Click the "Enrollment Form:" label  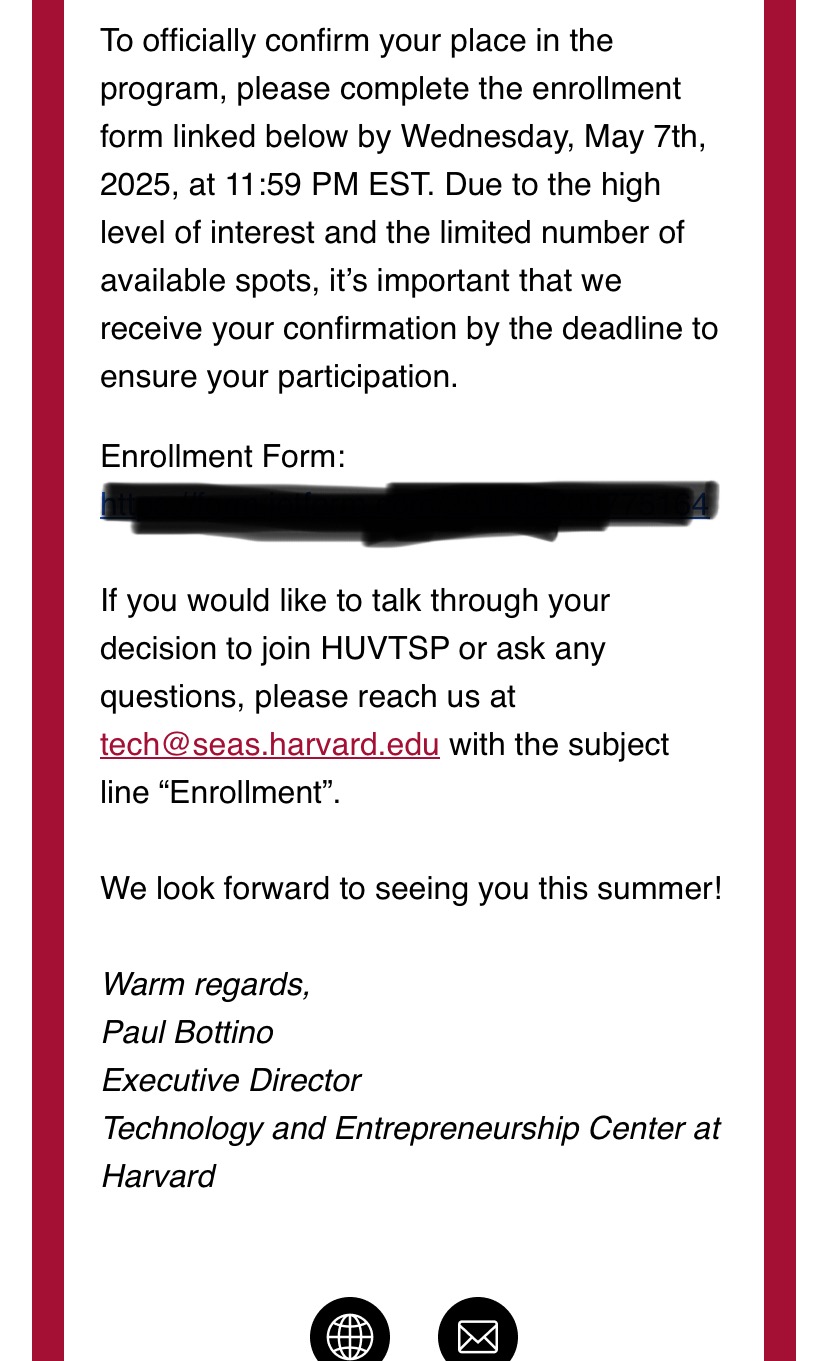click(223, 457)
